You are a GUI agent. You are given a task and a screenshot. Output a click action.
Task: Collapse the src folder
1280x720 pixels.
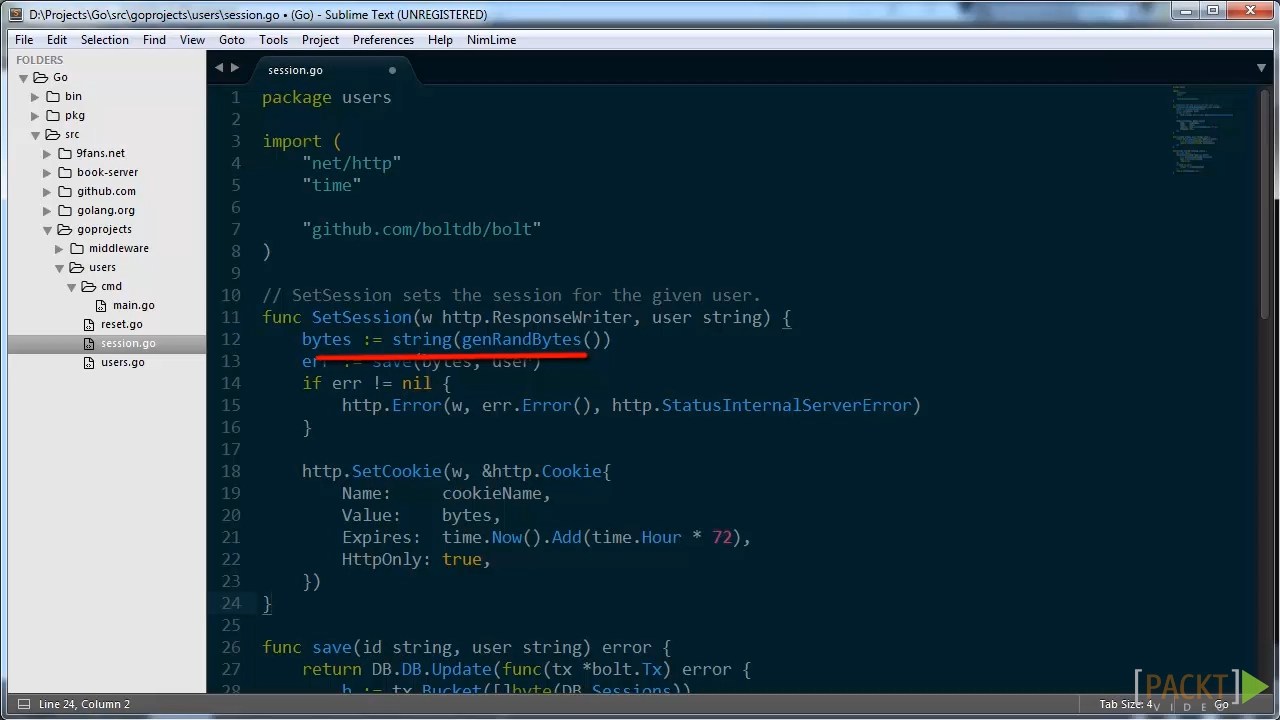(x=35, y=135)
